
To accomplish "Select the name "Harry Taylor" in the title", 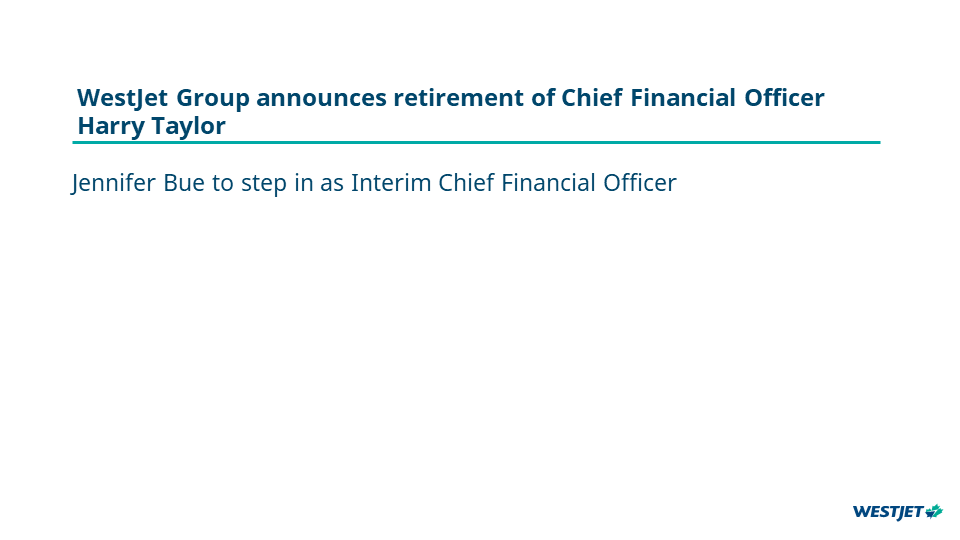I will coord(151,127).
